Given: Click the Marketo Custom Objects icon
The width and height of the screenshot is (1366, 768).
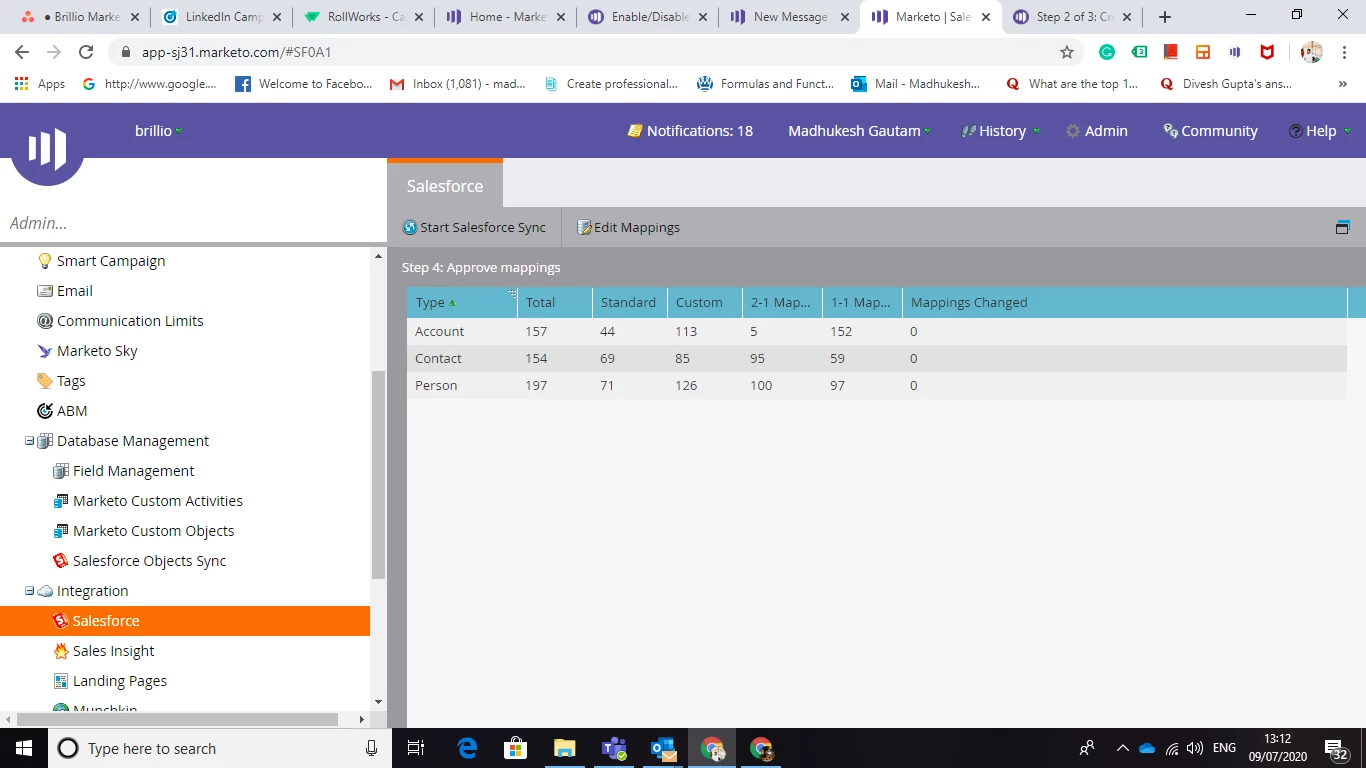Looking at the screenshot, I should [61, 531].
